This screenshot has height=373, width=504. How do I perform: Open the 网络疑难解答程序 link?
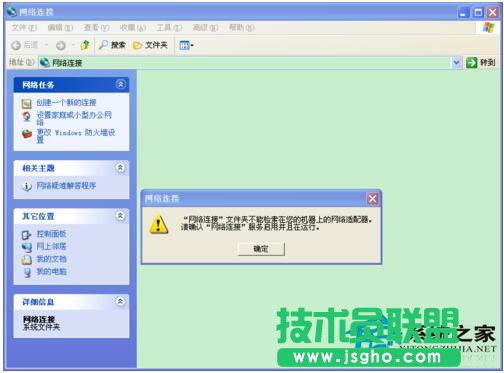click(x=66, y=186)
